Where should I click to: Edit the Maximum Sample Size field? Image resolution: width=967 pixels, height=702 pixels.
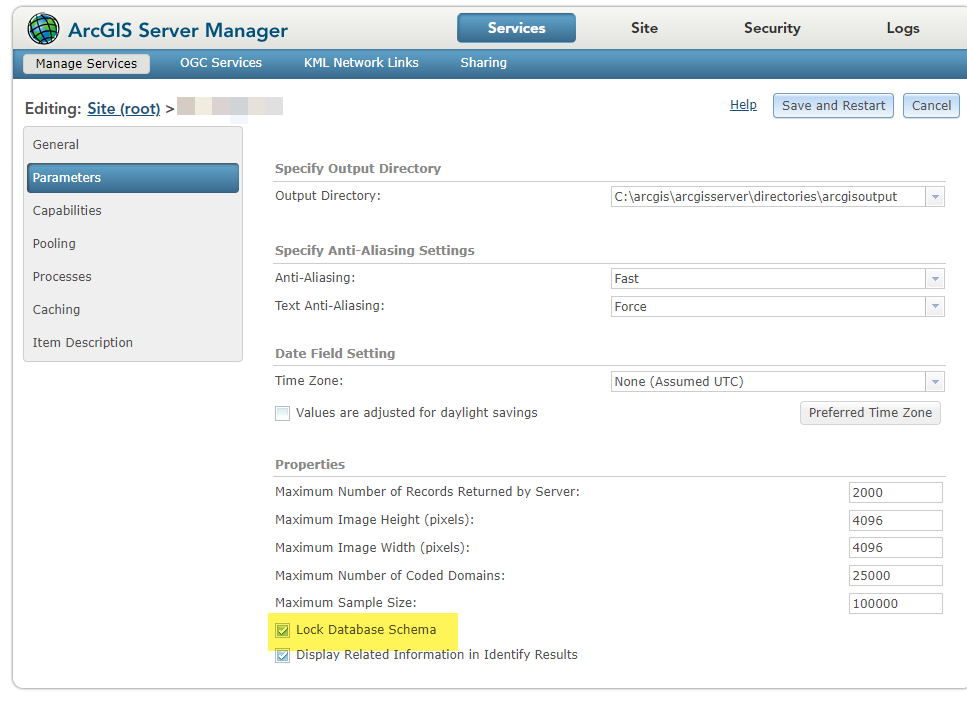click(895, 603)
